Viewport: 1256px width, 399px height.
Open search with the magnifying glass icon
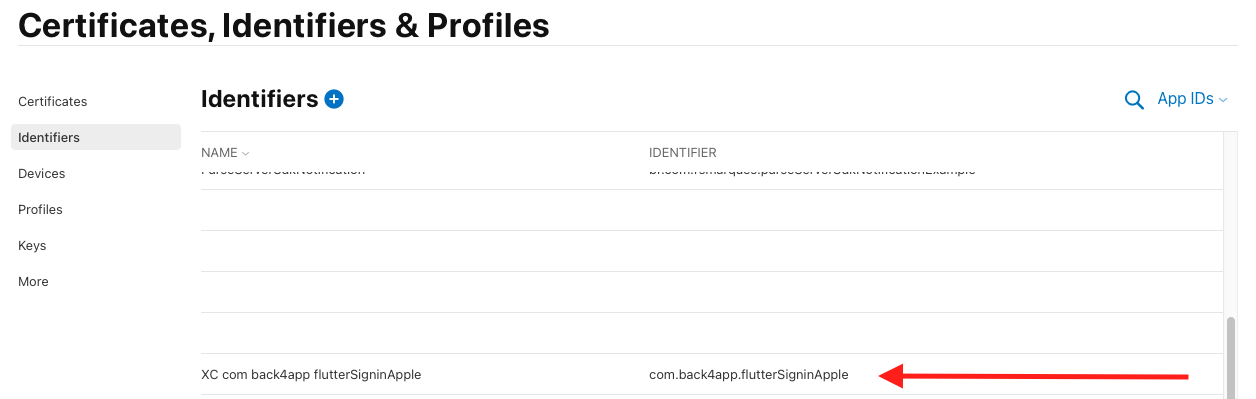[1134, 100]
